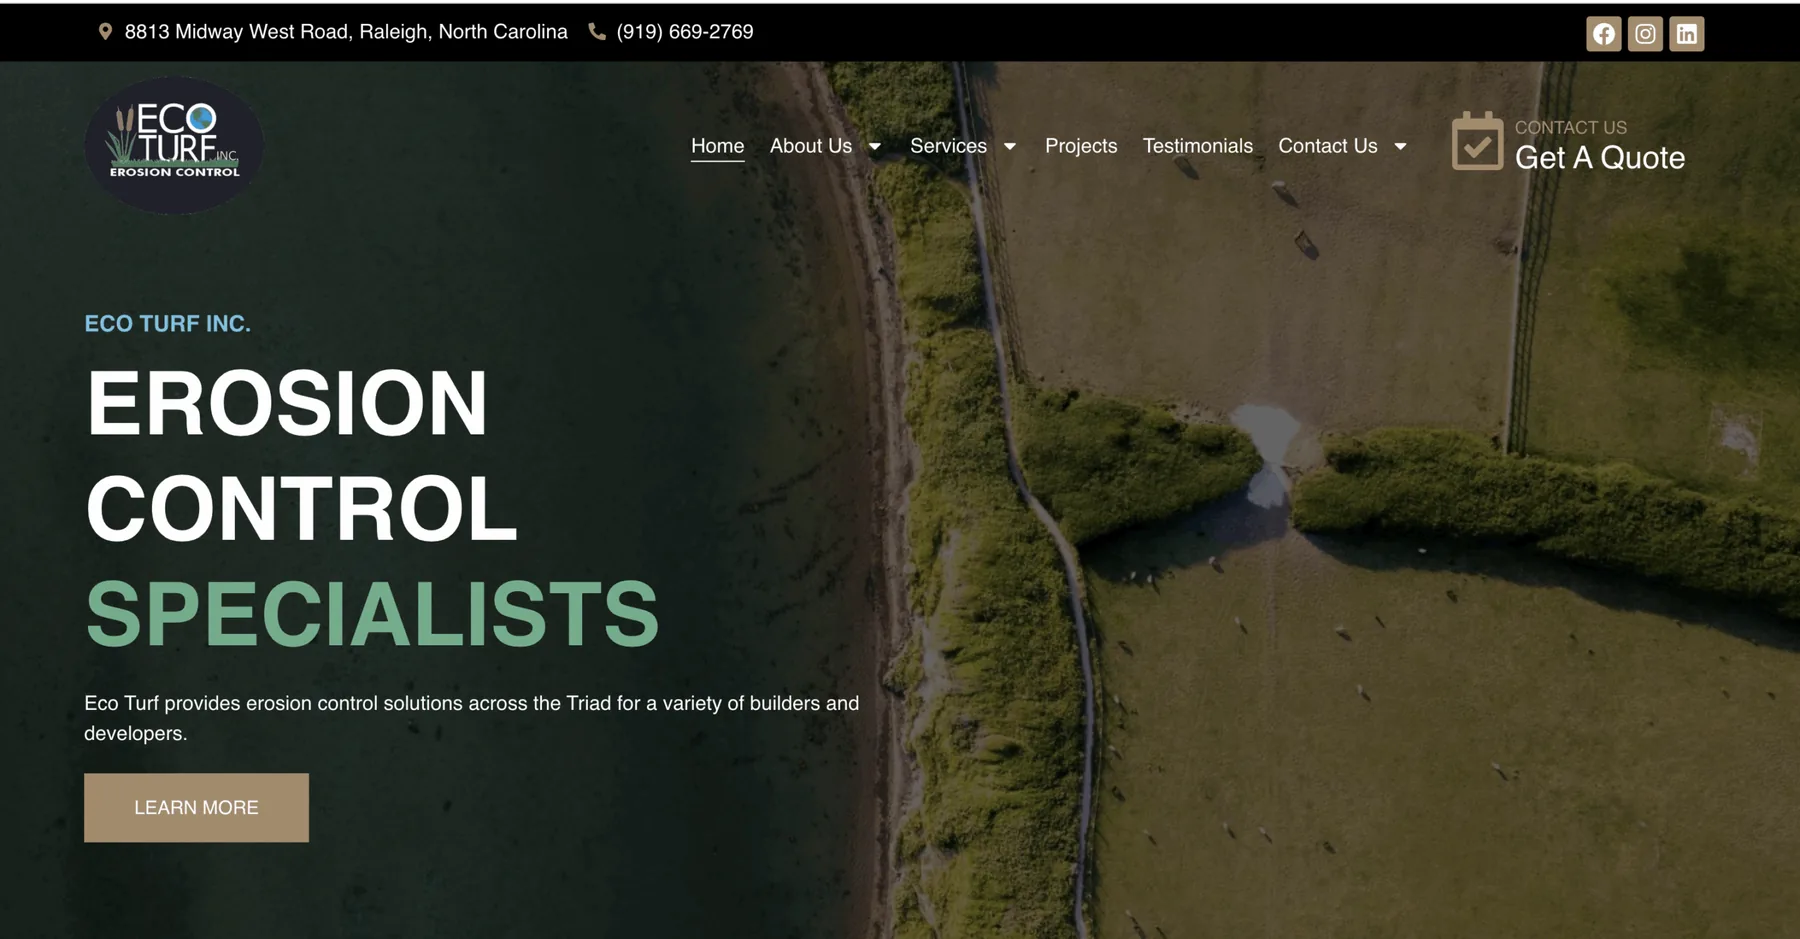Click the Learn More button

click(x=196, y=807)
